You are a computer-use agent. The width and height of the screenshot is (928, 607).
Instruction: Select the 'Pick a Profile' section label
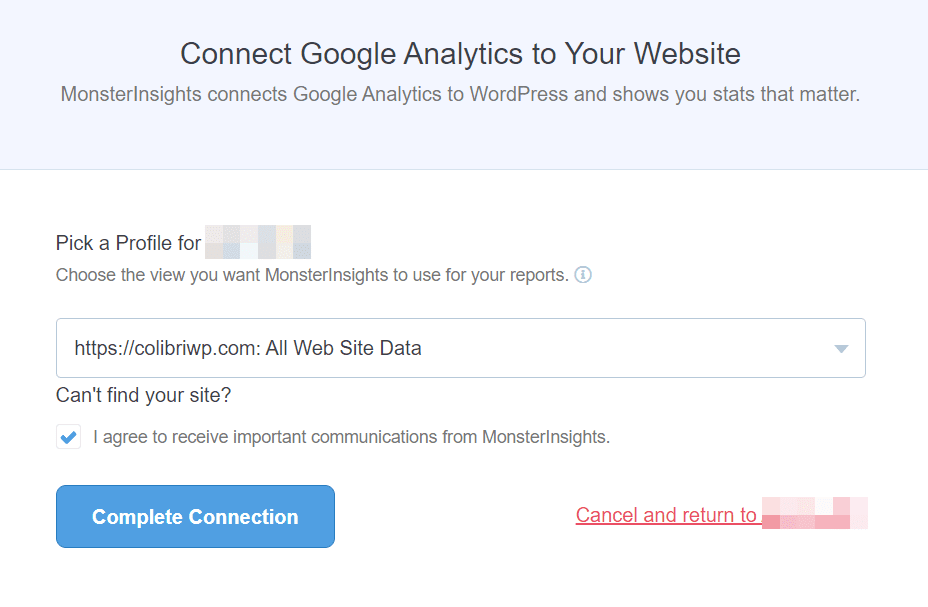point(129,242)
